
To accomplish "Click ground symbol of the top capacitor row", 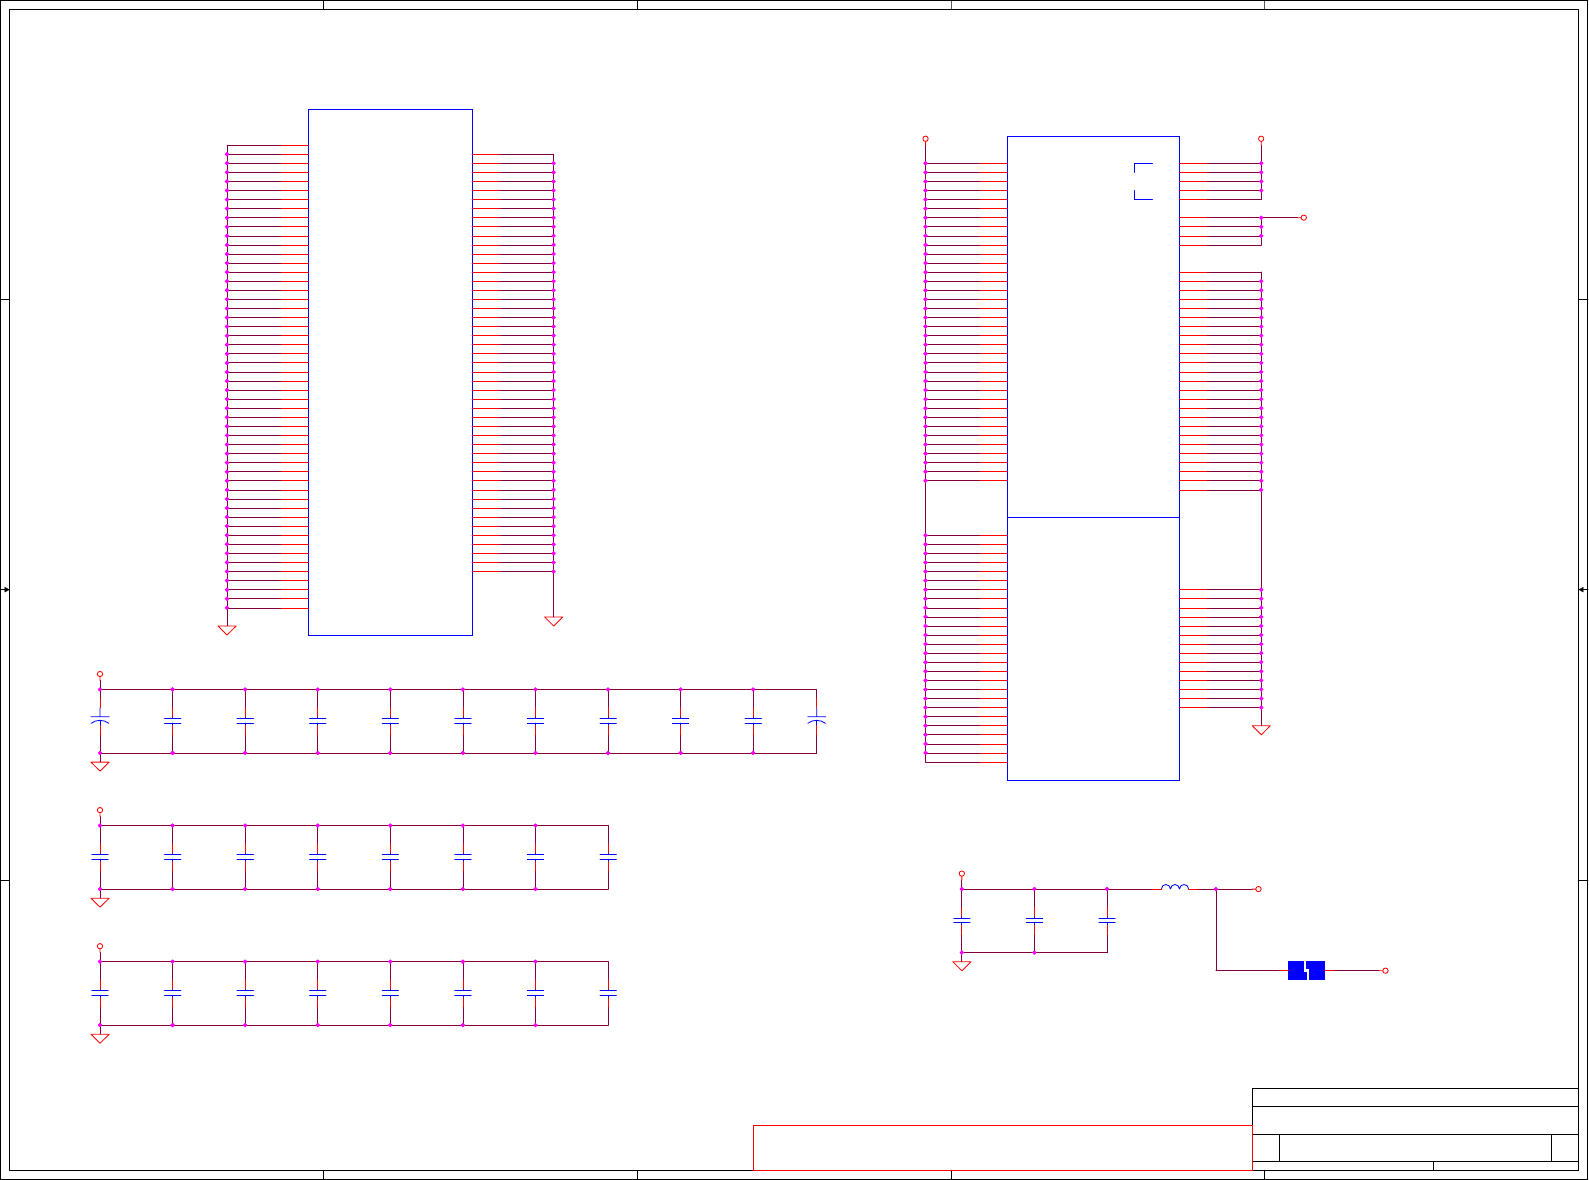I will [100, 766].
